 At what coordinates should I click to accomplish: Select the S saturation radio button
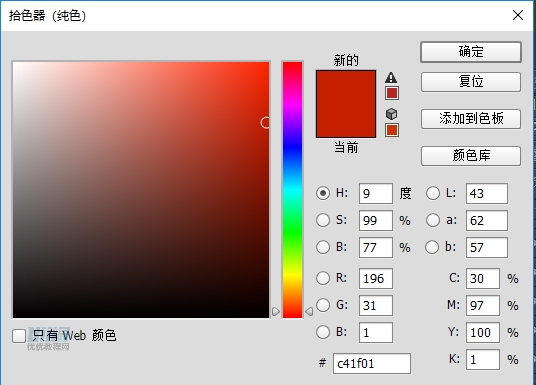[323, 220]
